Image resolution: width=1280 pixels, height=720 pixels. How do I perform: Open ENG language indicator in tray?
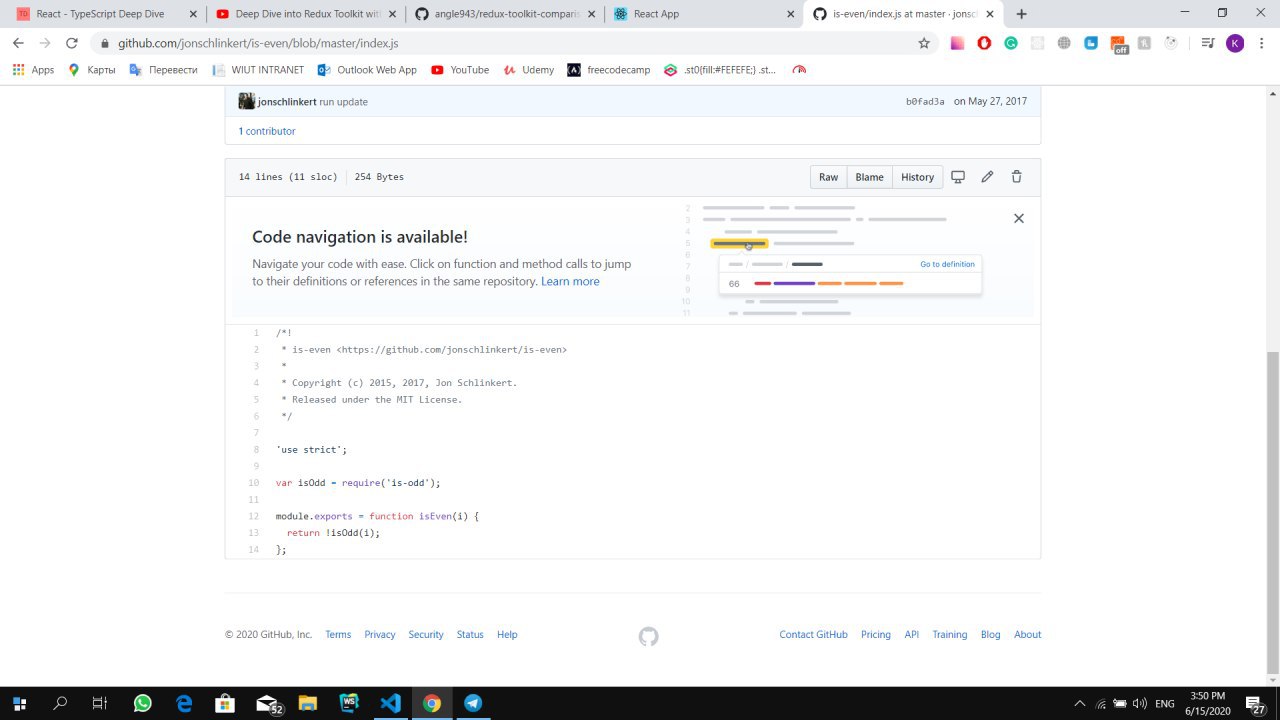[1164, 704]
